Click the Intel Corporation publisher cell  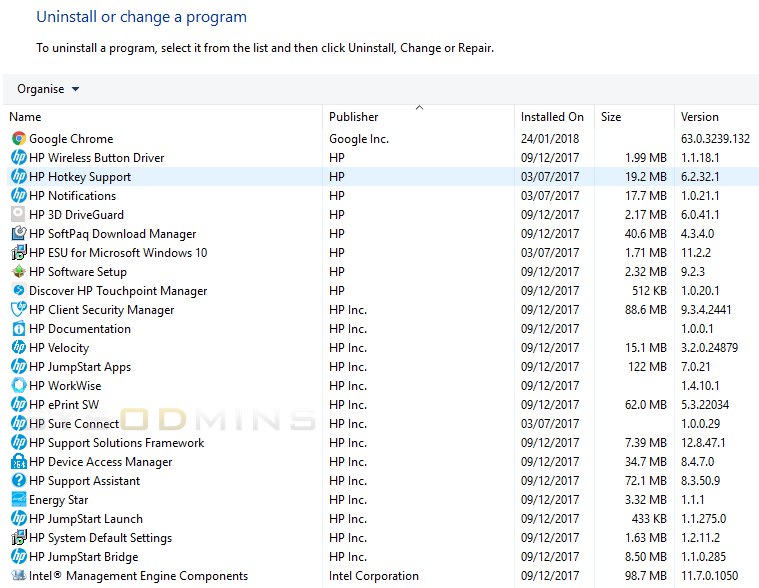(374, 575)
